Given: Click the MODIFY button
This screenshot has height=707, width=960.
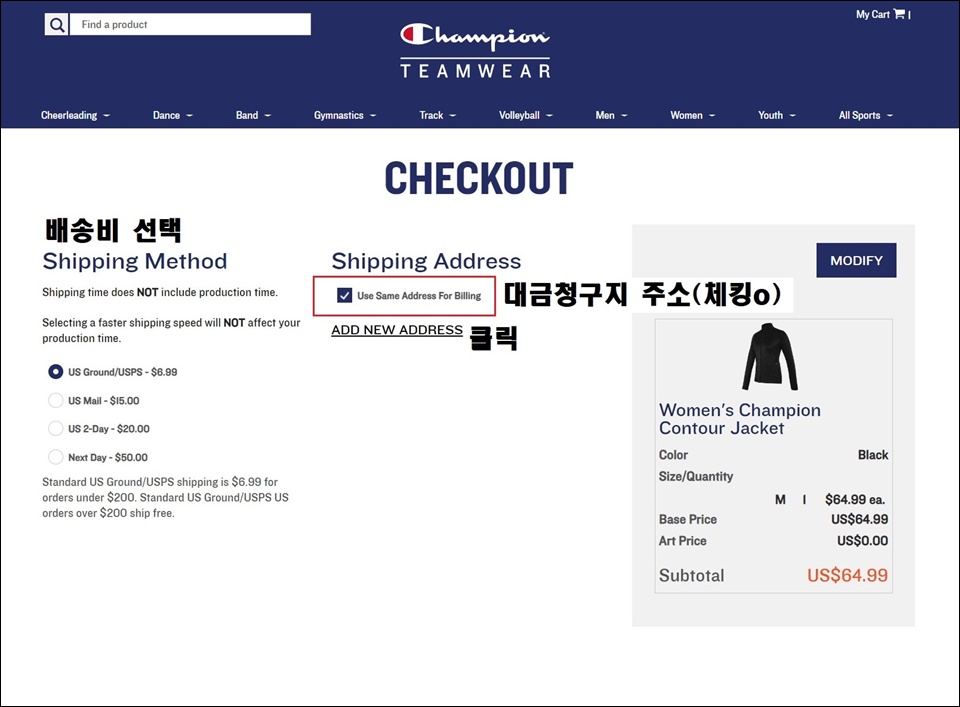Looking at the screenshot, I should tap(856, 260).
